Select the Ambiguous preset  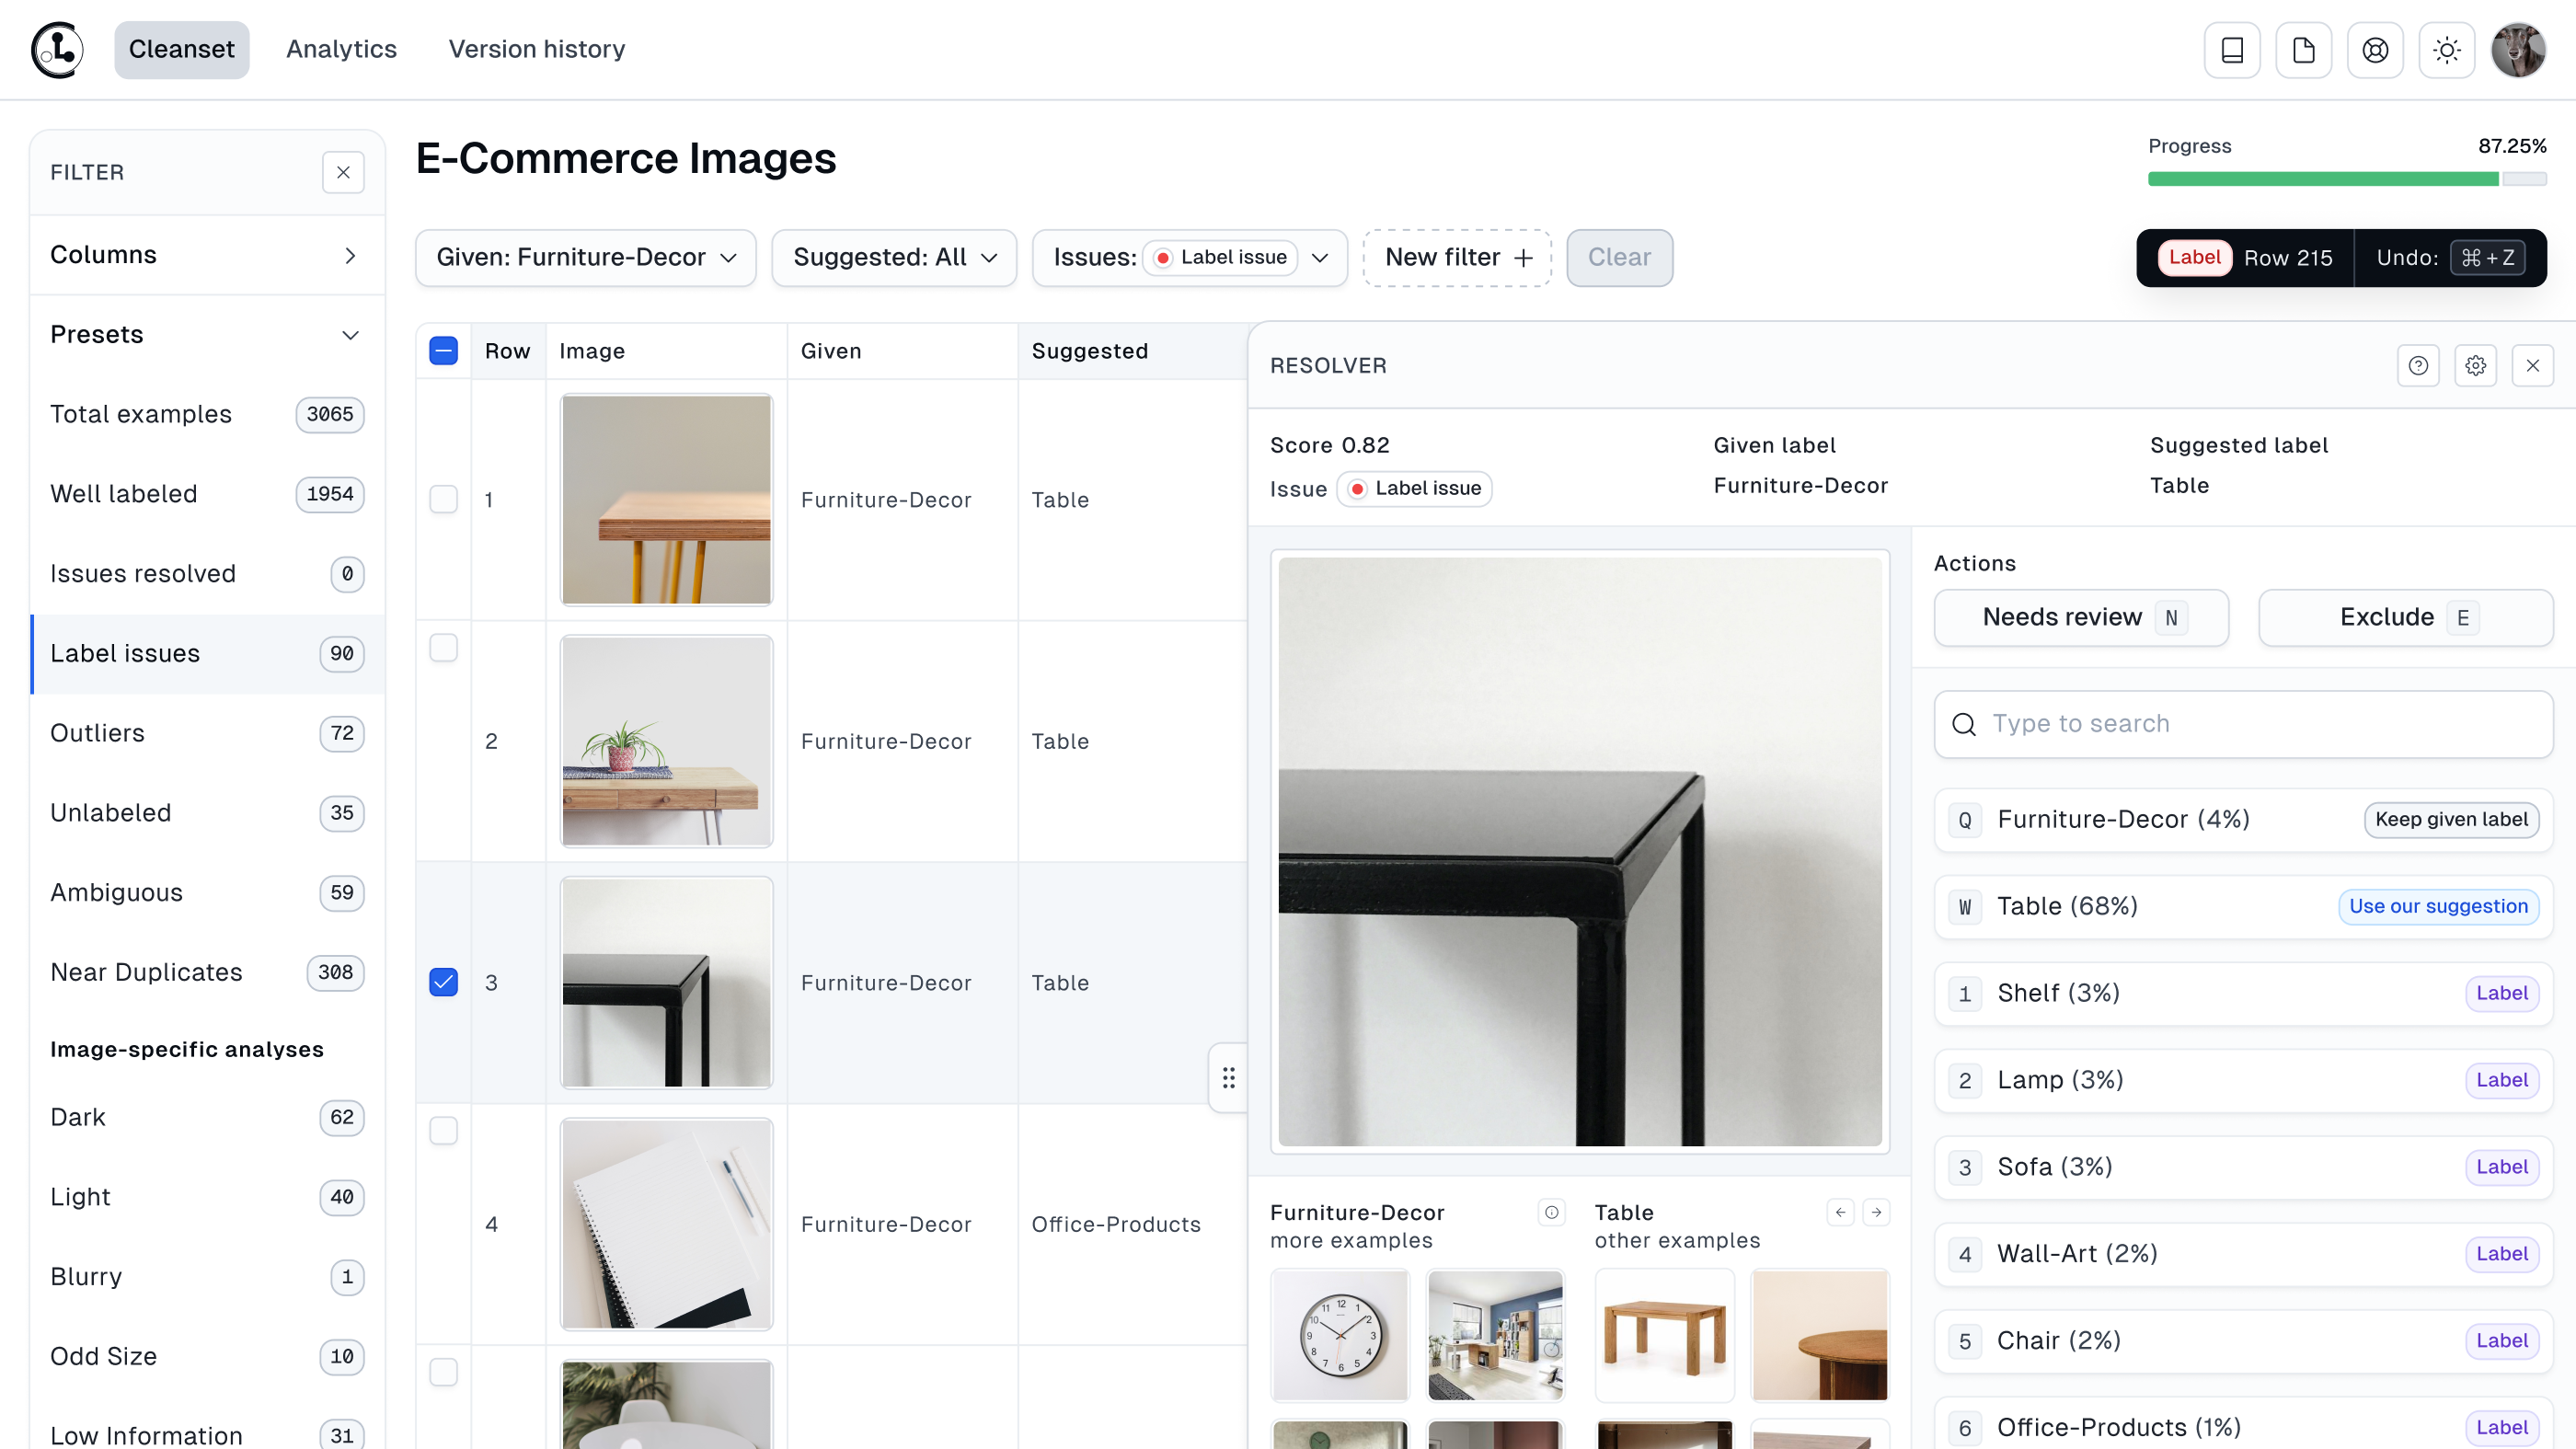(207, 893)
